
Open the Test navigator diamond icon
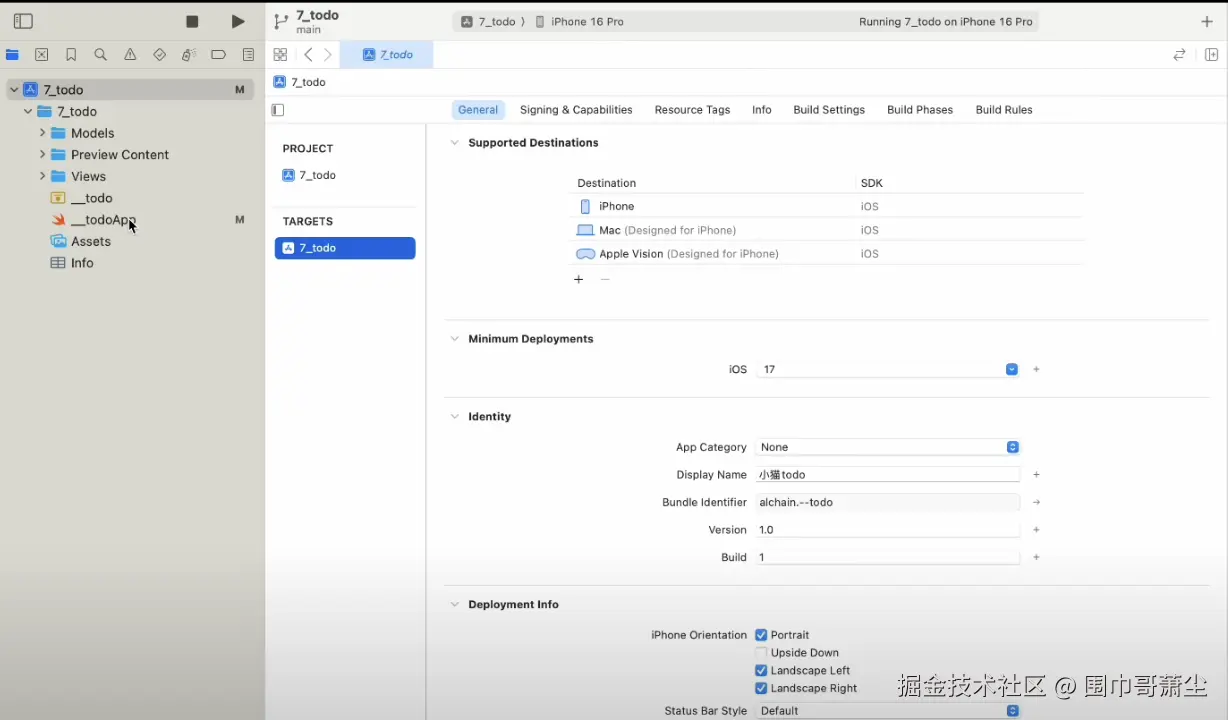[x=159, y=55]
